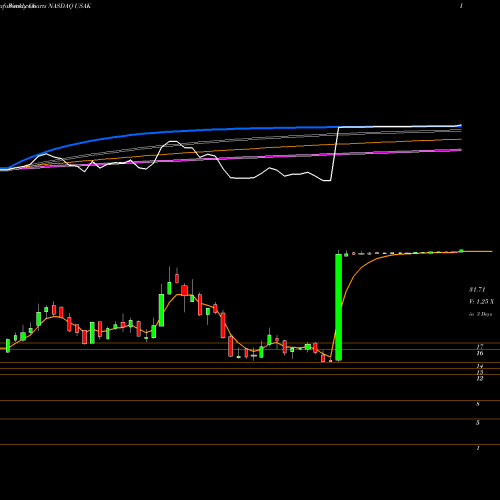Screen dimensions: 500x500
Task: Click the price level label 16
Action: coord(480,353)
